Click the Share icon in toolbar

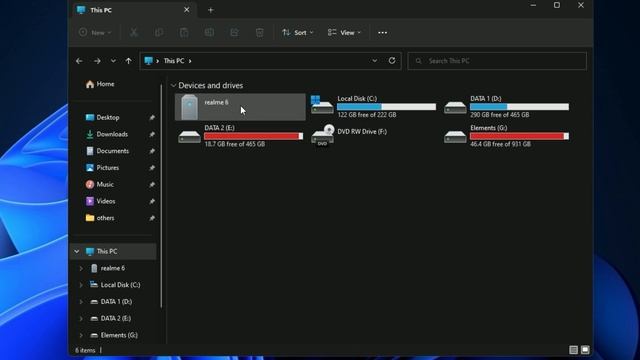tap(234, 33)
